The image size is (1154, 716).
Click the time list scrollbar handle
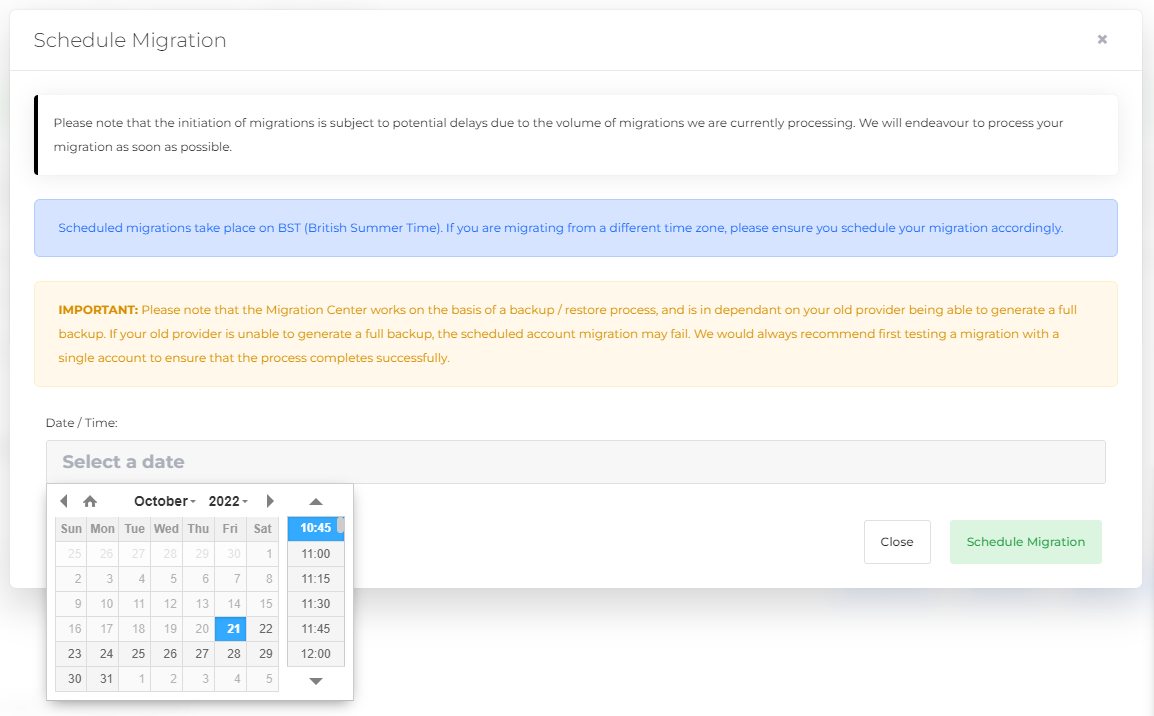(341, 525)
